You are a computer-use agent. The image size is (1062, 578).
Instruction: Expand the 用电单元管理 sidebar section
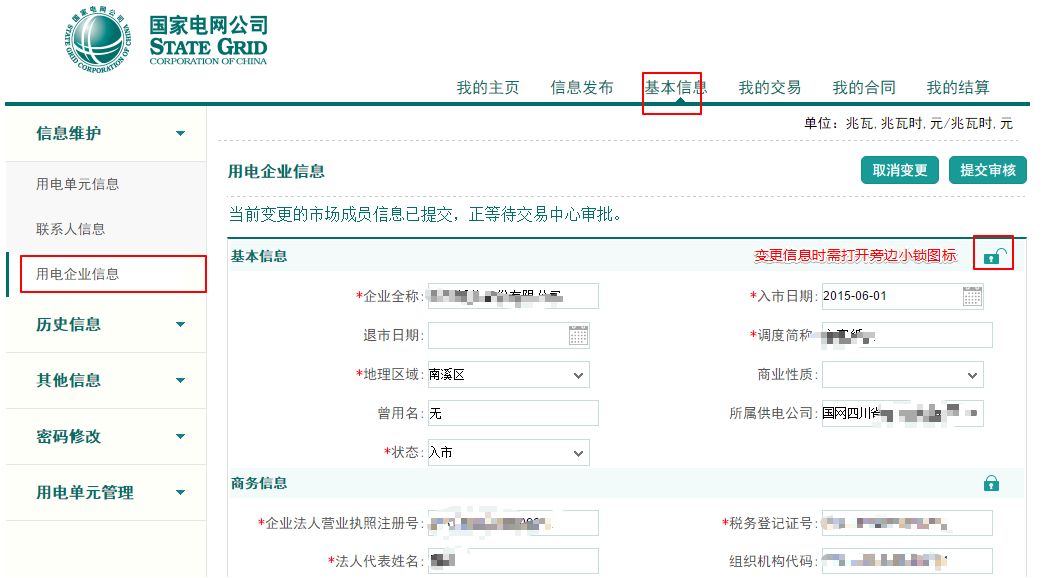click(180, 492)
